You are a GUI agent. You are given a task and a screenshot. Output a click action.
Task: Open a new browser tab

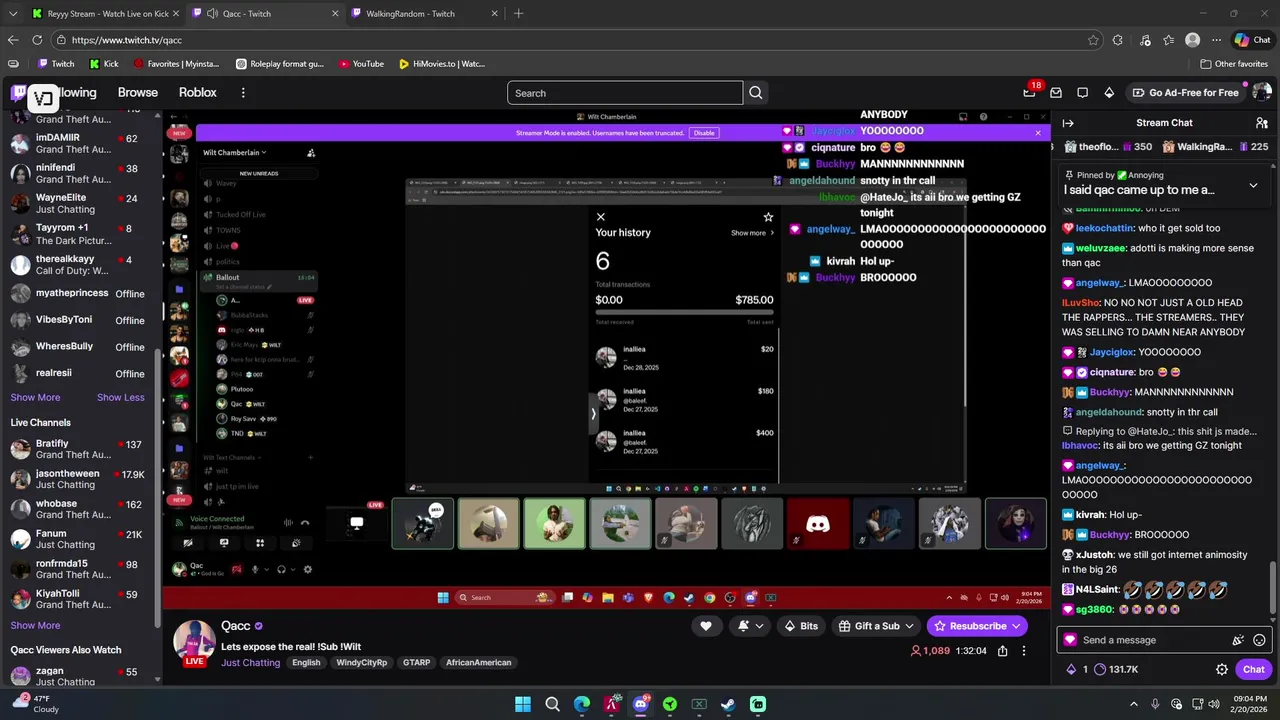point(518,14)
